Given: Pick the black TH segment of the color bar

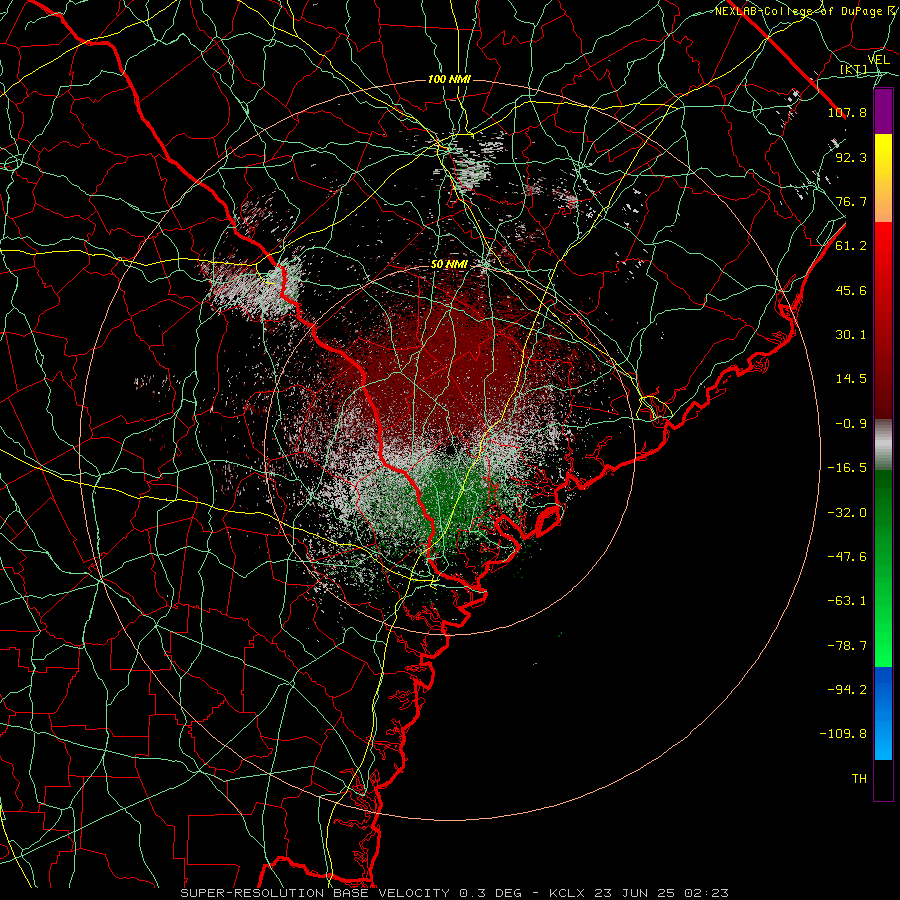Looking at the screenshot, I should (883, 779).
